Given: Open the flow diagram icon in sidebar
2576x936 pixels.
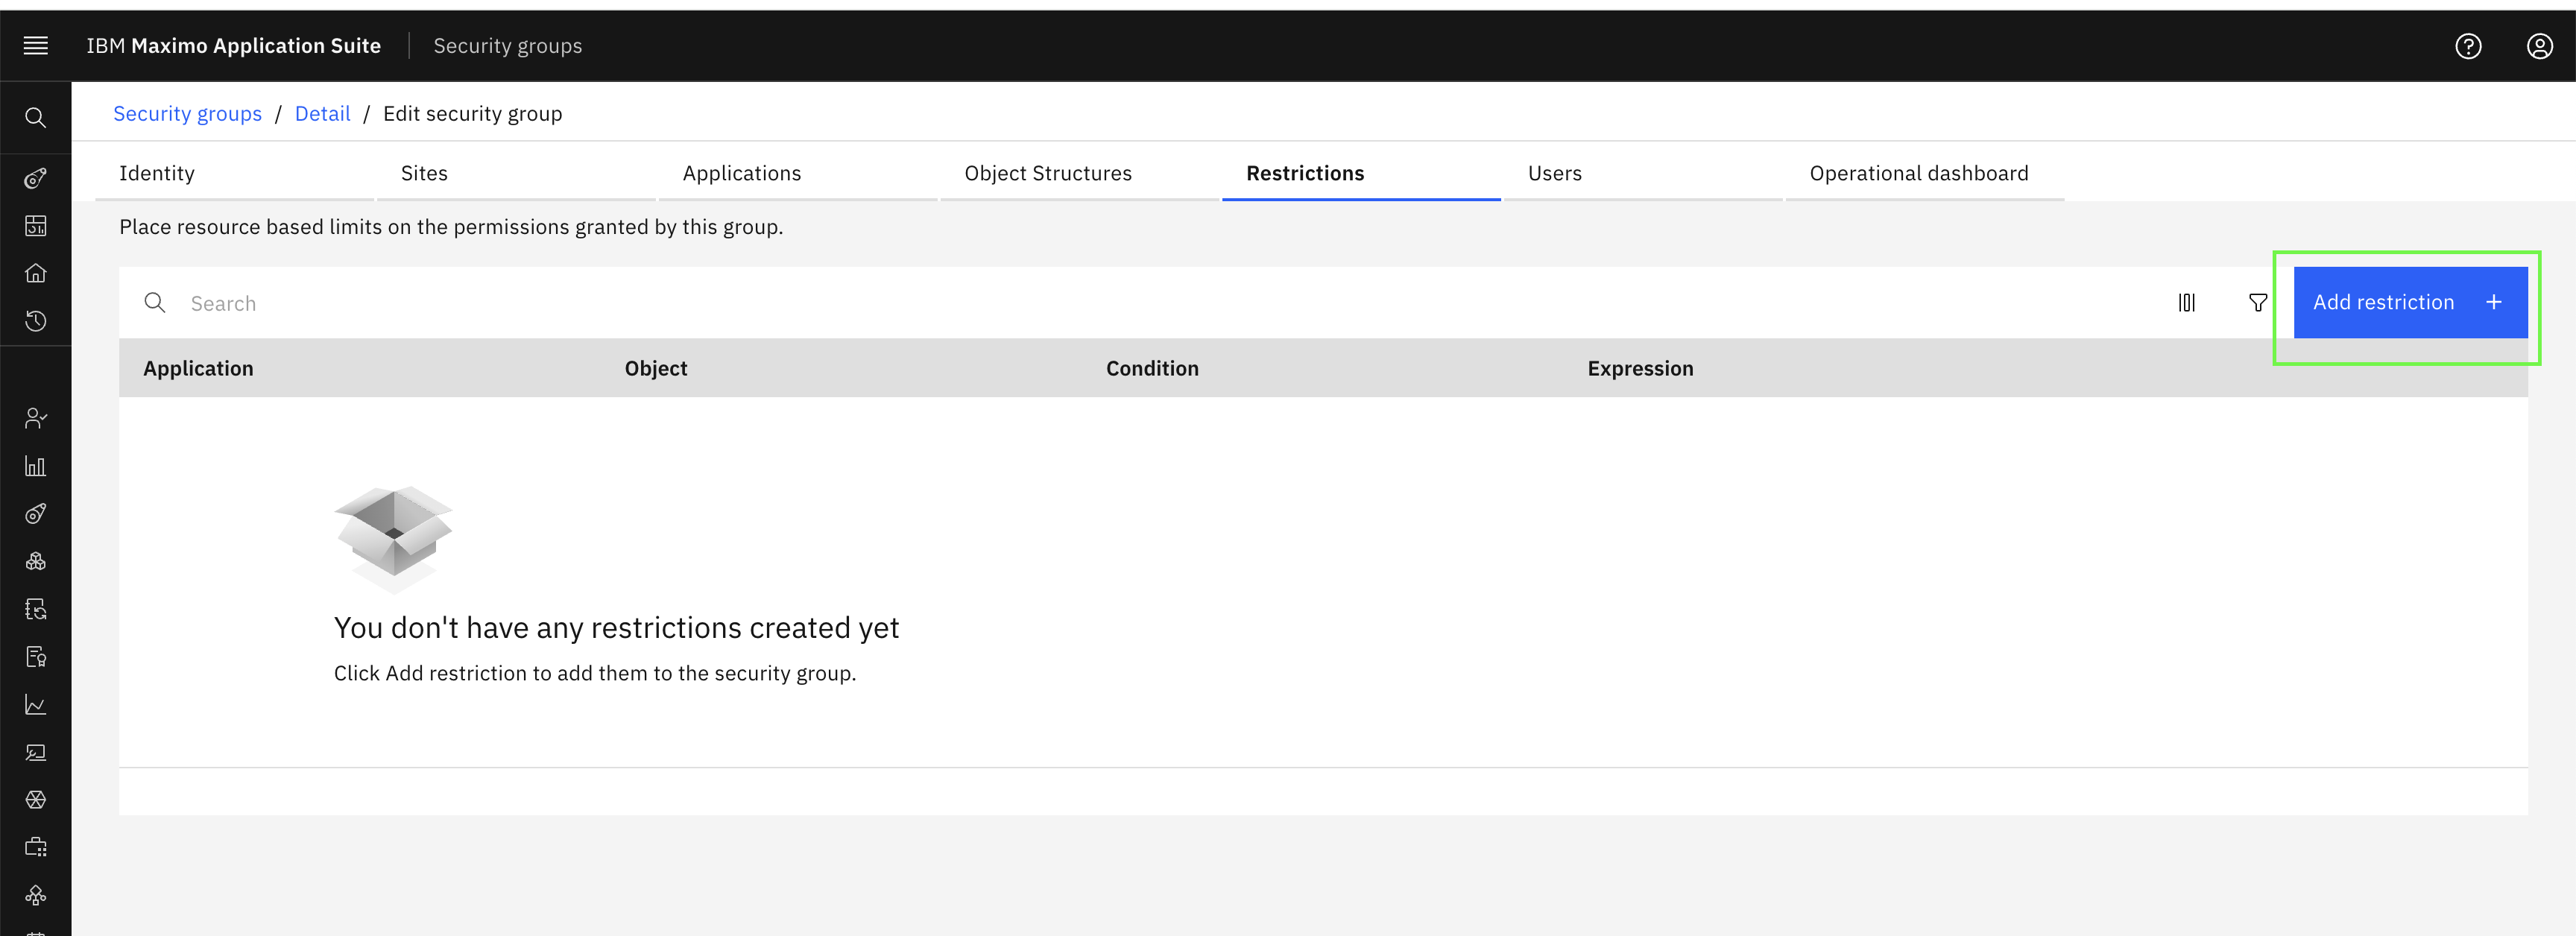Looking at the screenshot, I should point(36,895).
